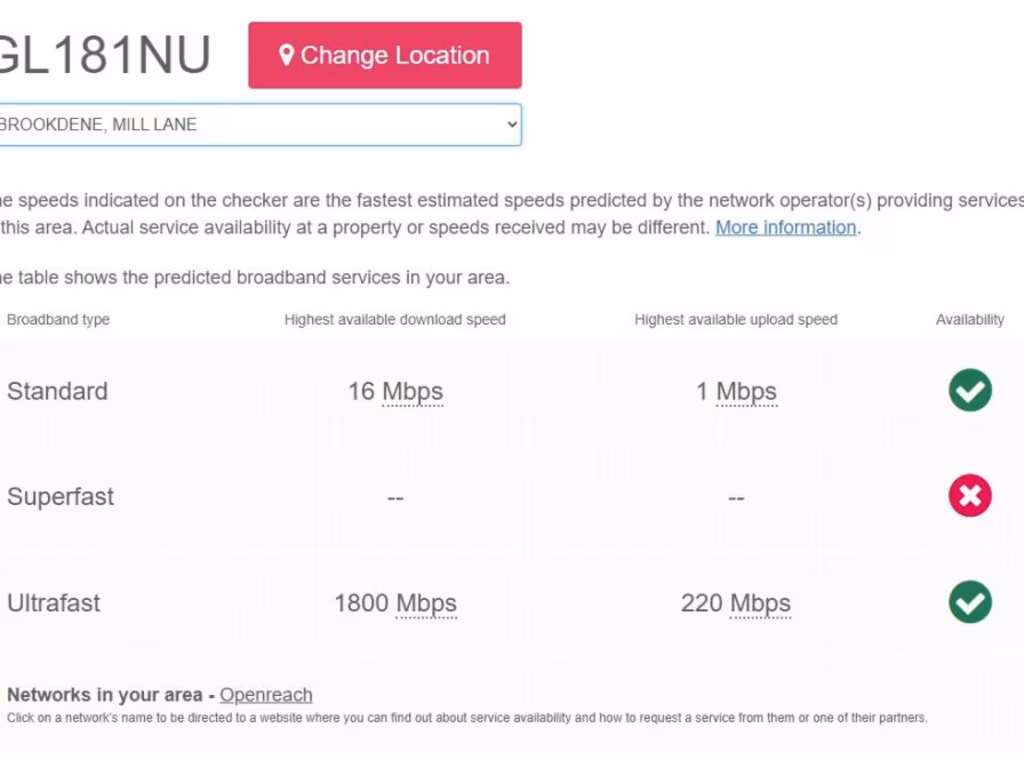The width and height of the screenshot is (1024, 768).
Task: Click the 1800 Mbps Ultrafast download speed
Action: pos(395,603)
